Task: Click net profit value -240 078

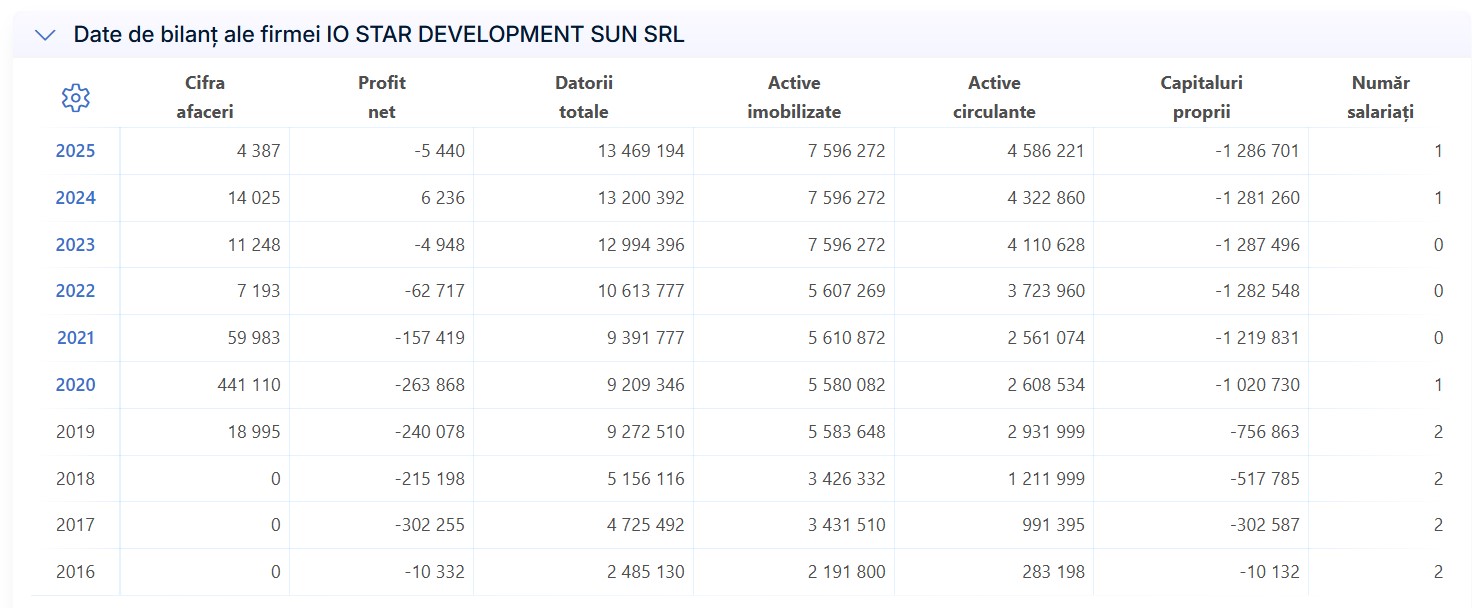Action: (x=430, y=432)
